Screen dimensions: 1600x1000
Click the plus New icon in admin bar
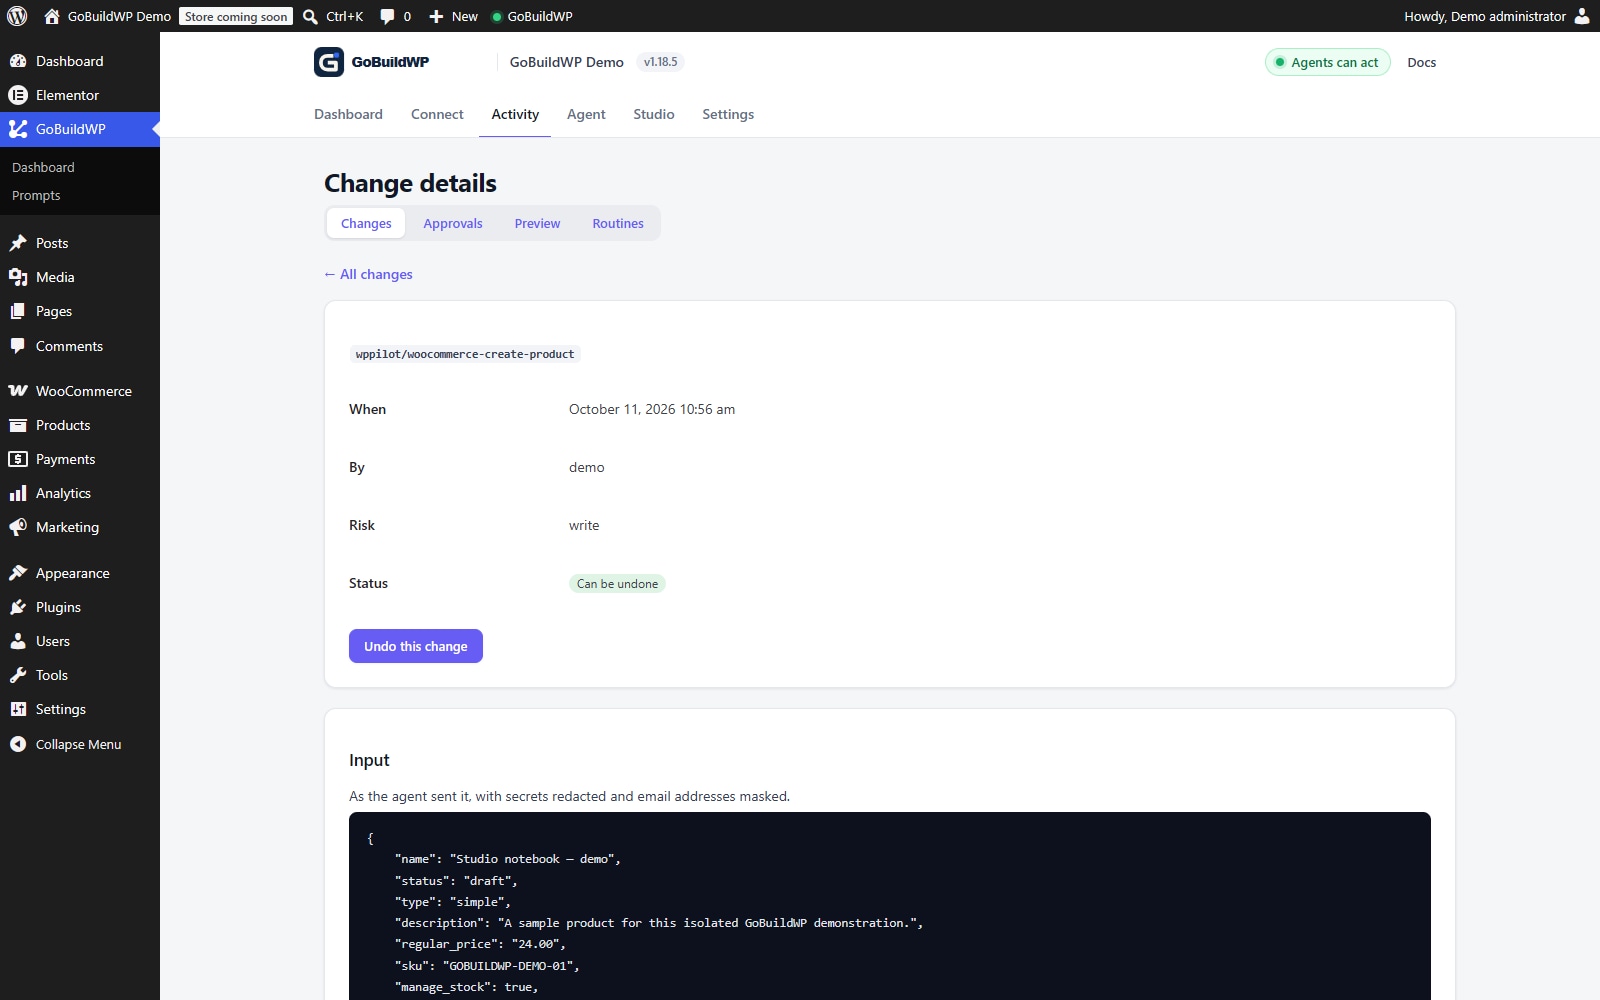[436, 16]
